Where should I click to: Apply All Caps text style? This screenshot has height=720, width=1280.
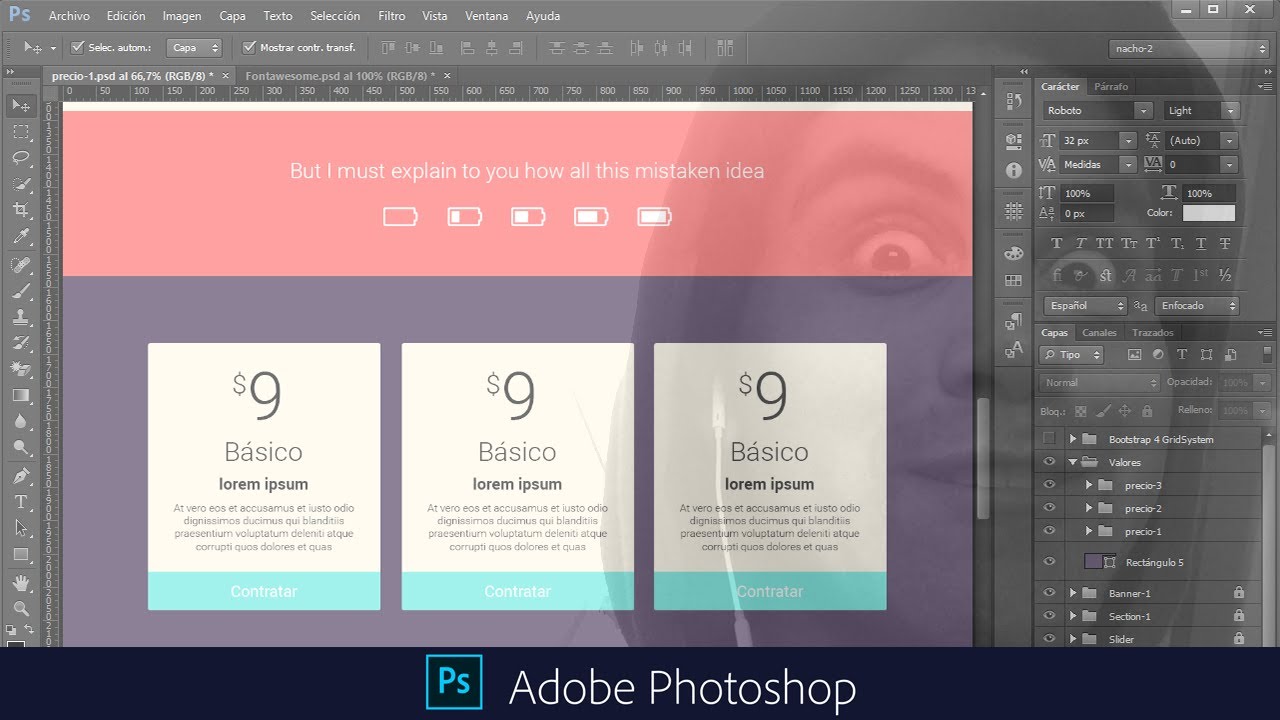[1105, 243]
